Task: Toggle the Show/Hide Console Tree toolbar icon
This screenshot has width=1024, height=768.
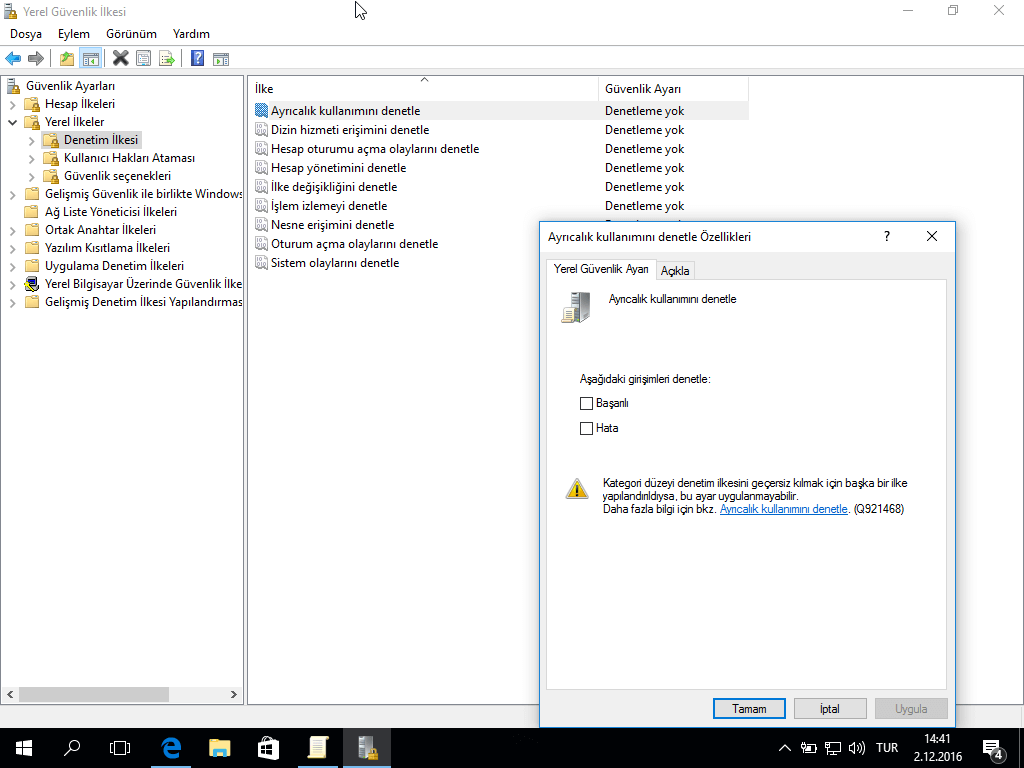Action: click(90, 59)
